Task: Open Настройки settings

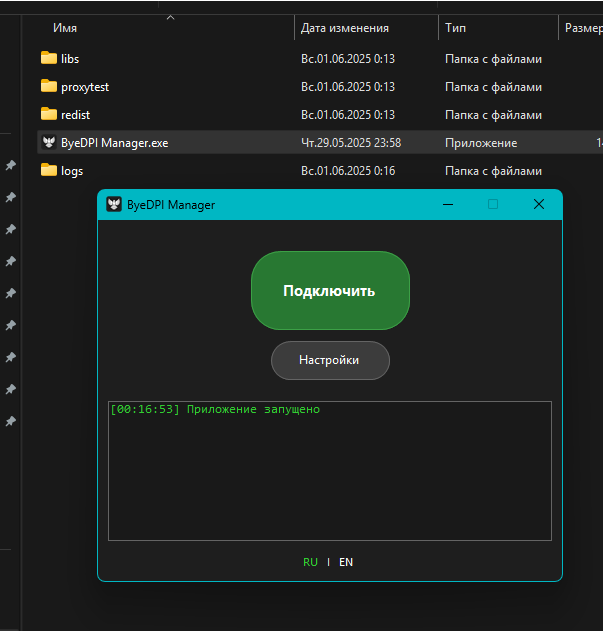Action: (329, 360)
